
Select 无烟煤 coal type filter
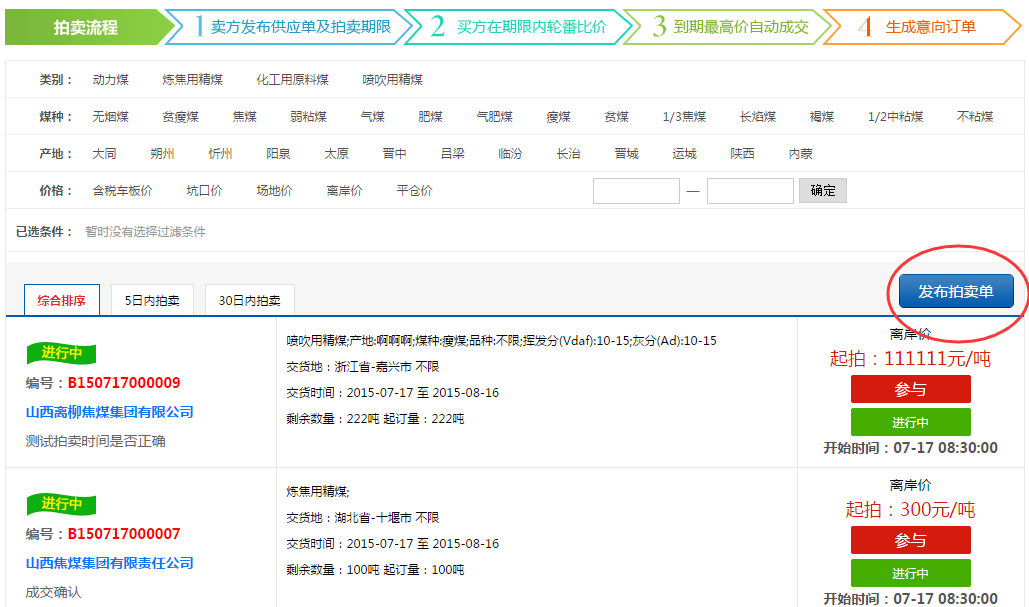[x=110, y=117]
